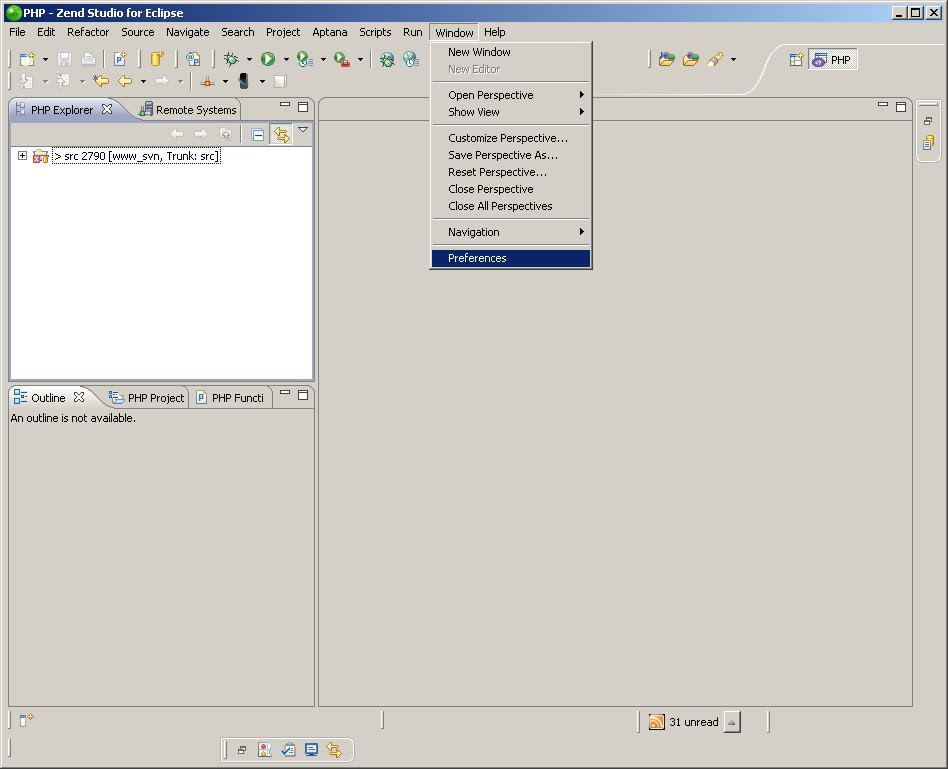The image size is (948, 769).
Task: Switch to the PHP Project tab
Action: (146, 398)
